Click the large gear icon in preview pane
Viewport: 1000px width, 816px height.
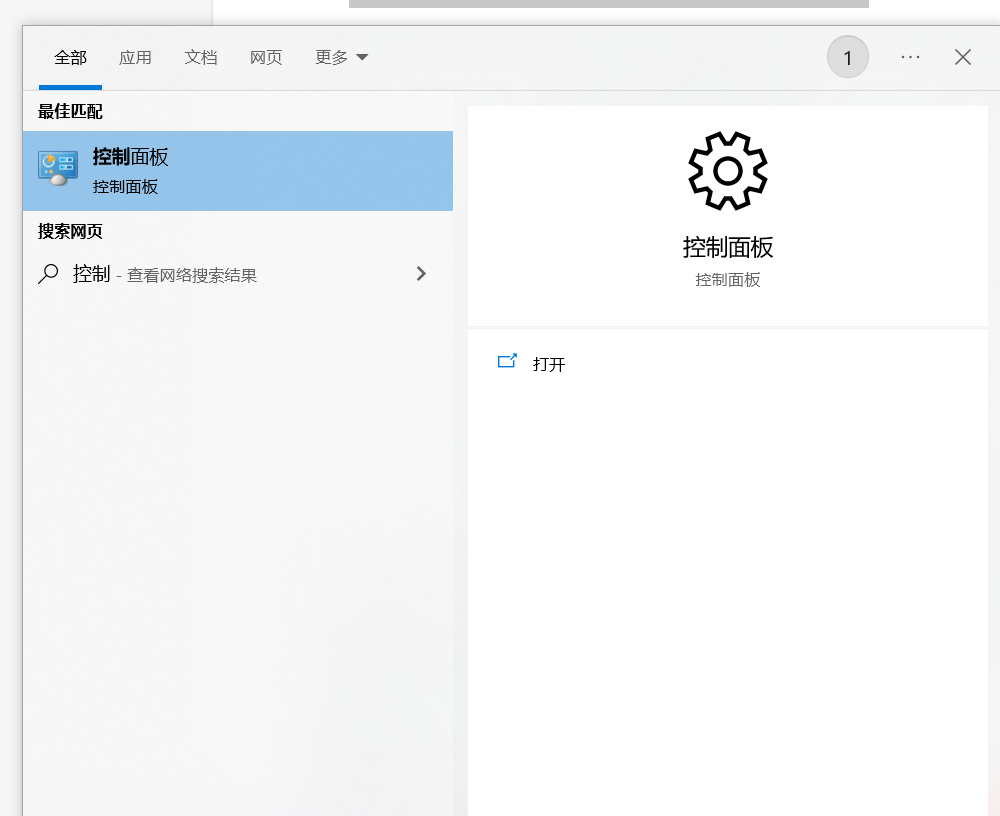727,171
